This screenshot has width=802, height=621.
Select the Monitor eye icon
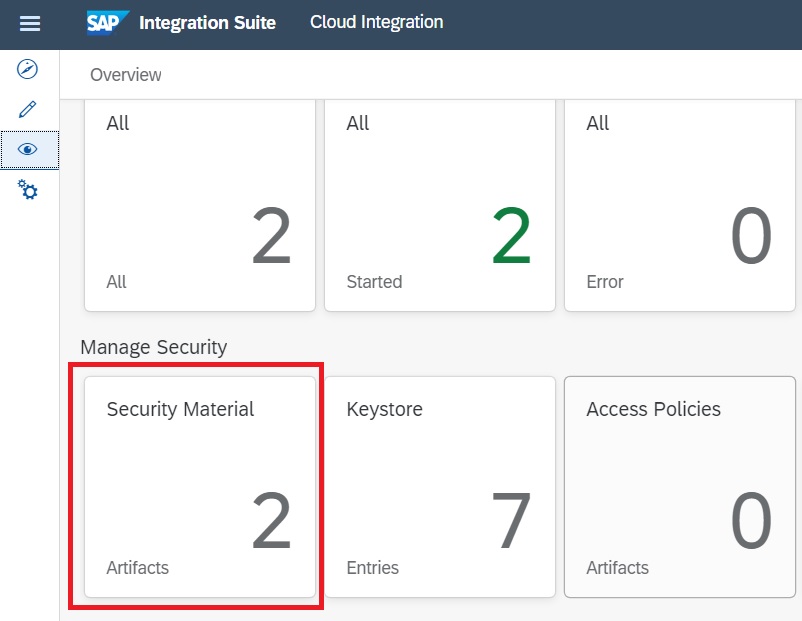(x=29, y=149)
